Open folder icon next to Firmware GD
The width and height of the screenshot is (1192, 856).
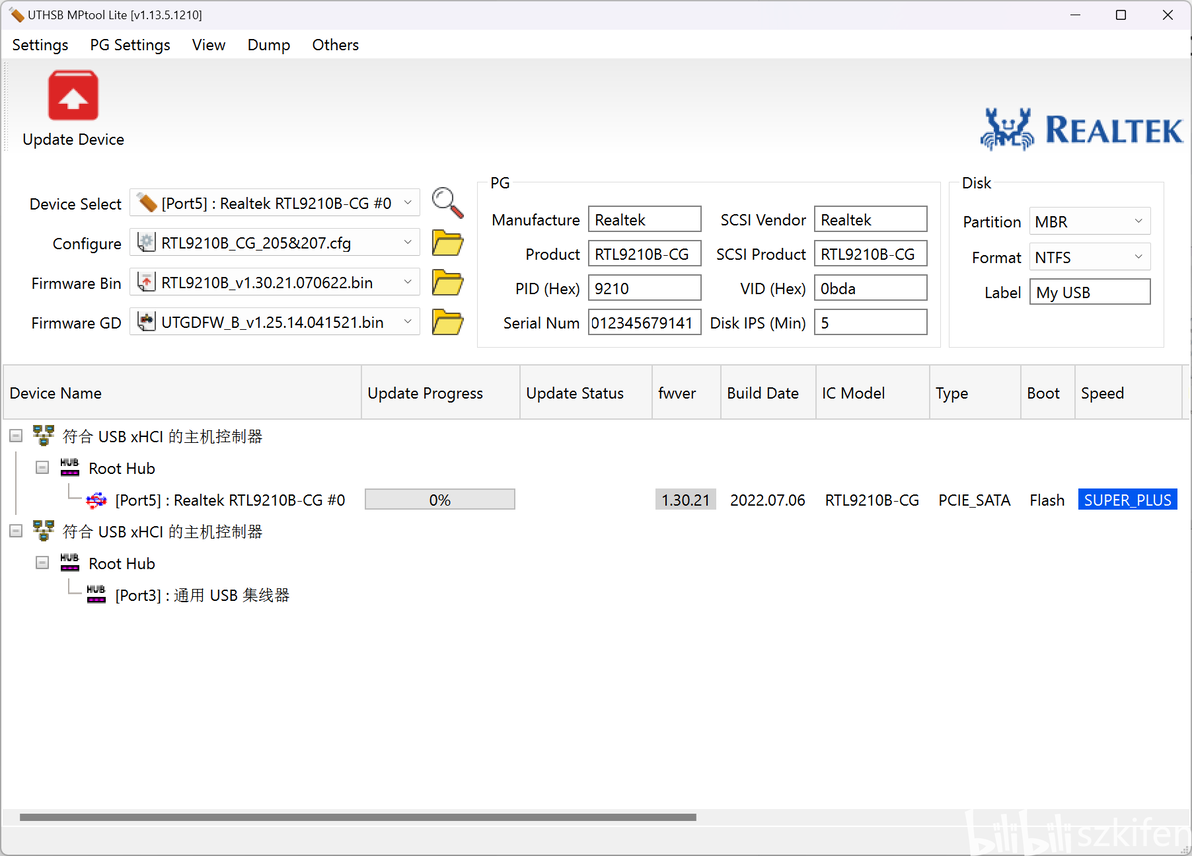tap(448, 322)
